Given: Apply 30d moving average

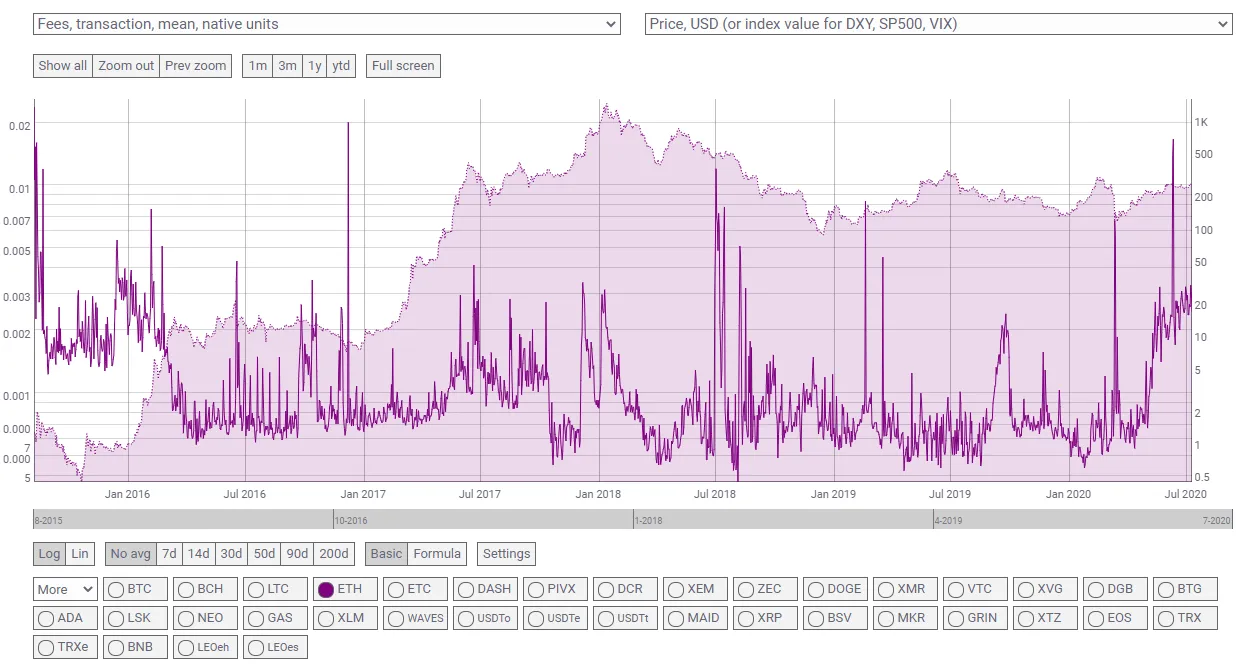Looking at the screenshot, I should click(232, 554).
